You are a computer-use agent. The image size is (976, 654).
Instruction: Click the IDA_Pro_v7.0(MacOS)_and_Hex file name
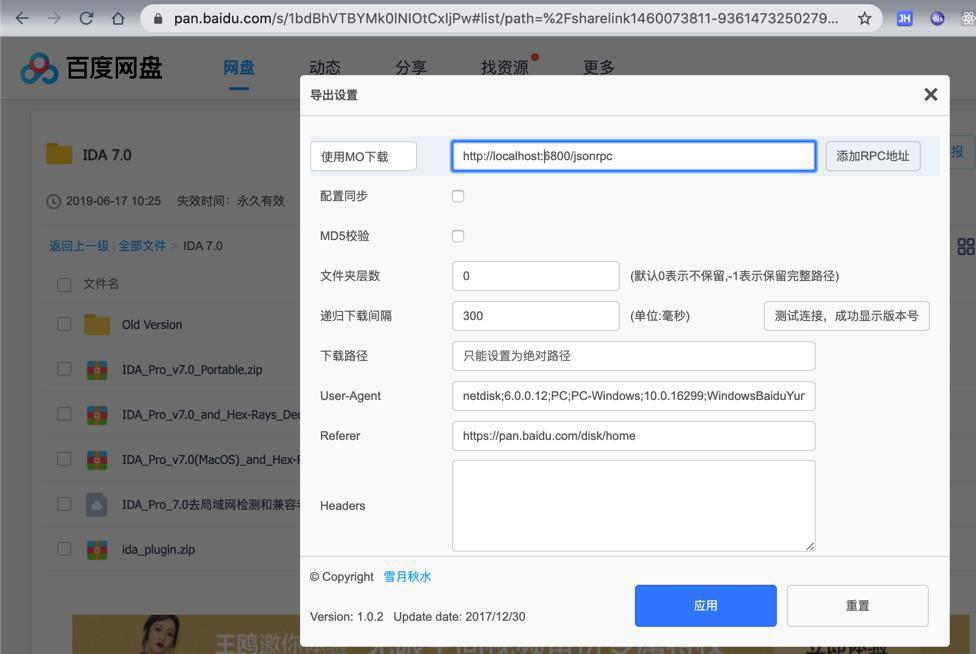point(210,459)
